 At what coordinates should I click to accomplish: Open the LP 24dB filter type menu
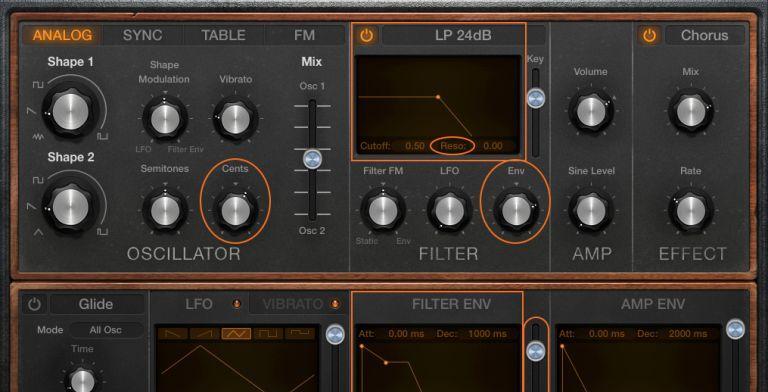(x=463, y=35)
